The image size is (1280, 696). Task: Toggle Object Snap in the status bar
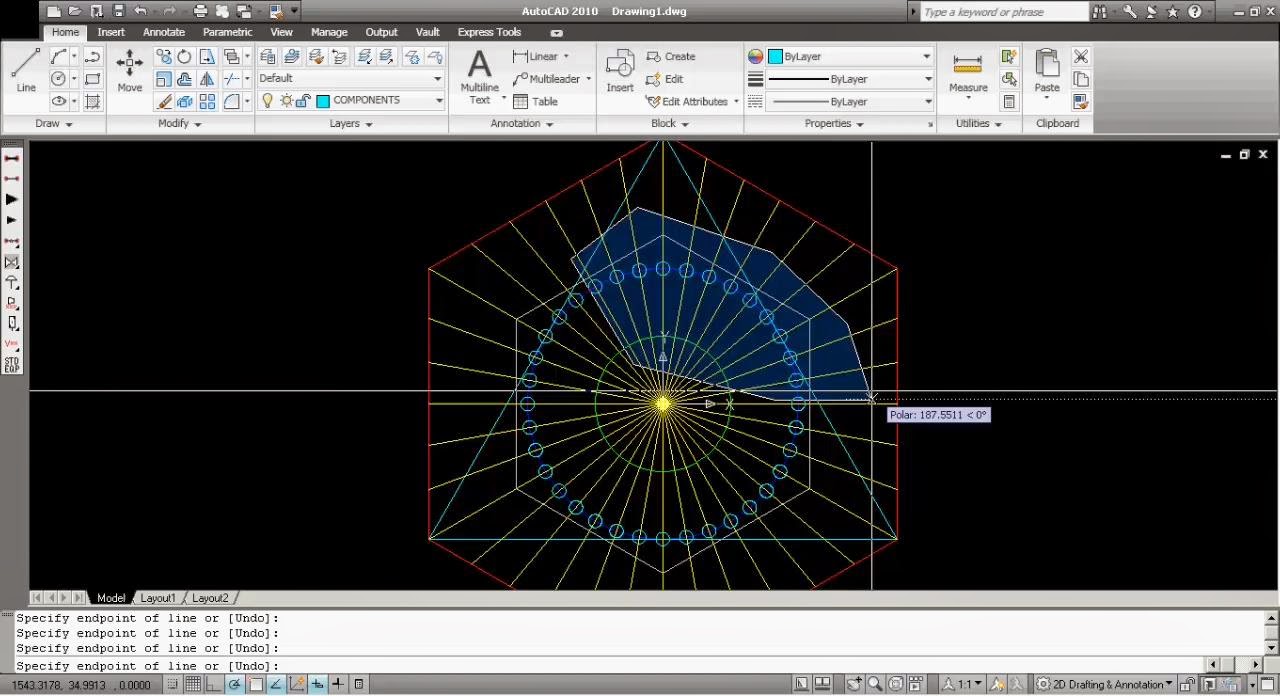tap(256, 685)
